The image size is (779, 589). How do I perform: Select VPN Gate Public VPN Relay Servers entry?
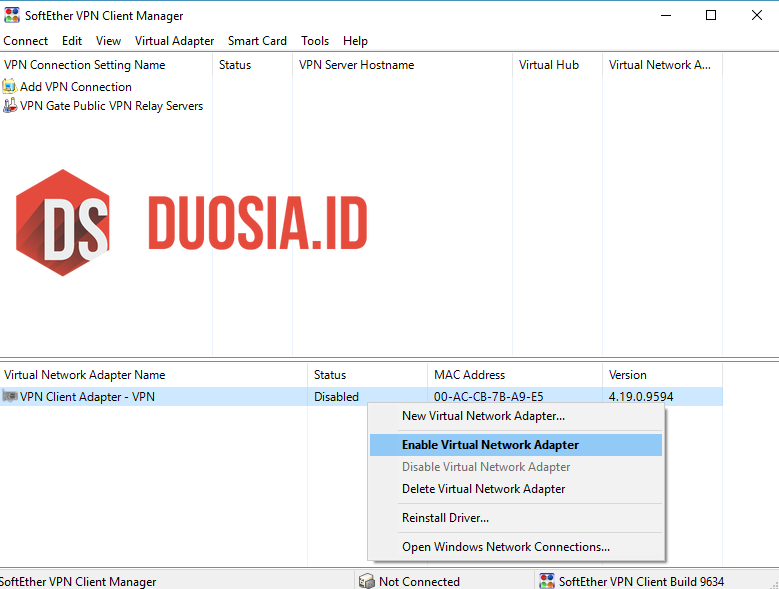tap(111, 105)
